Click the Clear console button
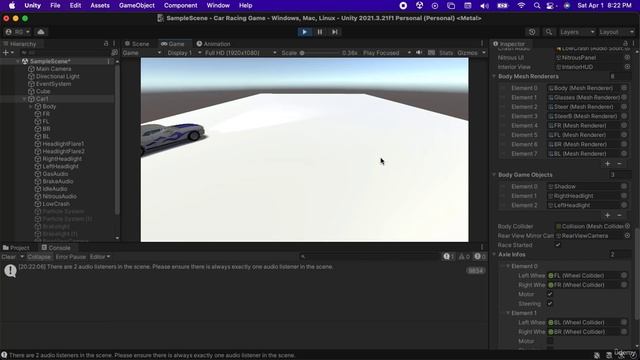The height and width of the screenshot is (360, 640). click(8, 257)
